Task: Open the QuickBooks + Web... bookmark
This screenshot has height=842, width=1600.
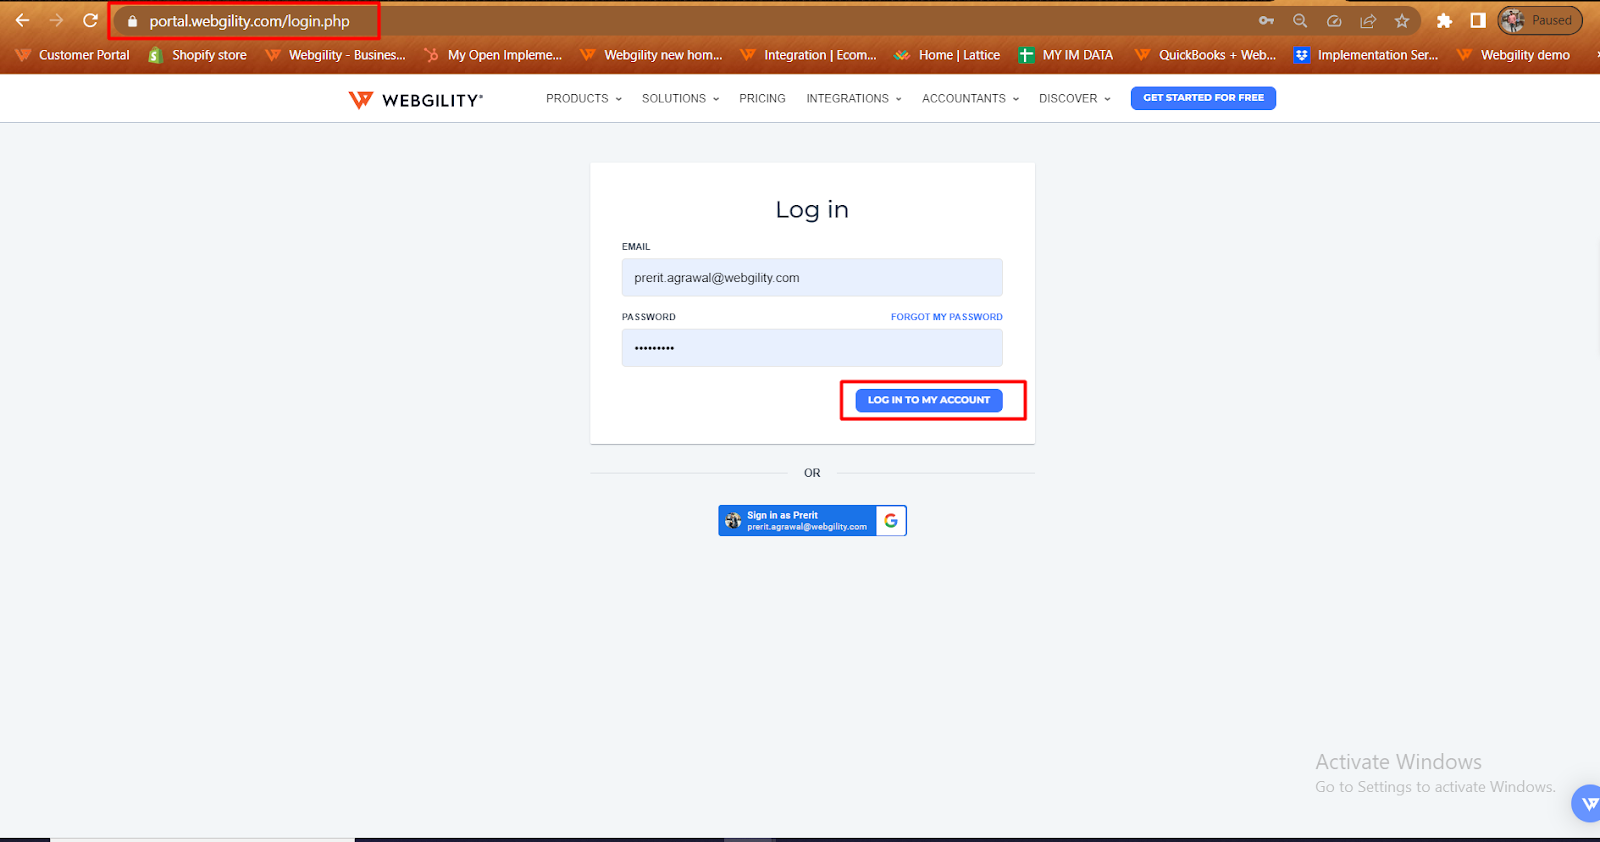Action: tap(1205, 55)
